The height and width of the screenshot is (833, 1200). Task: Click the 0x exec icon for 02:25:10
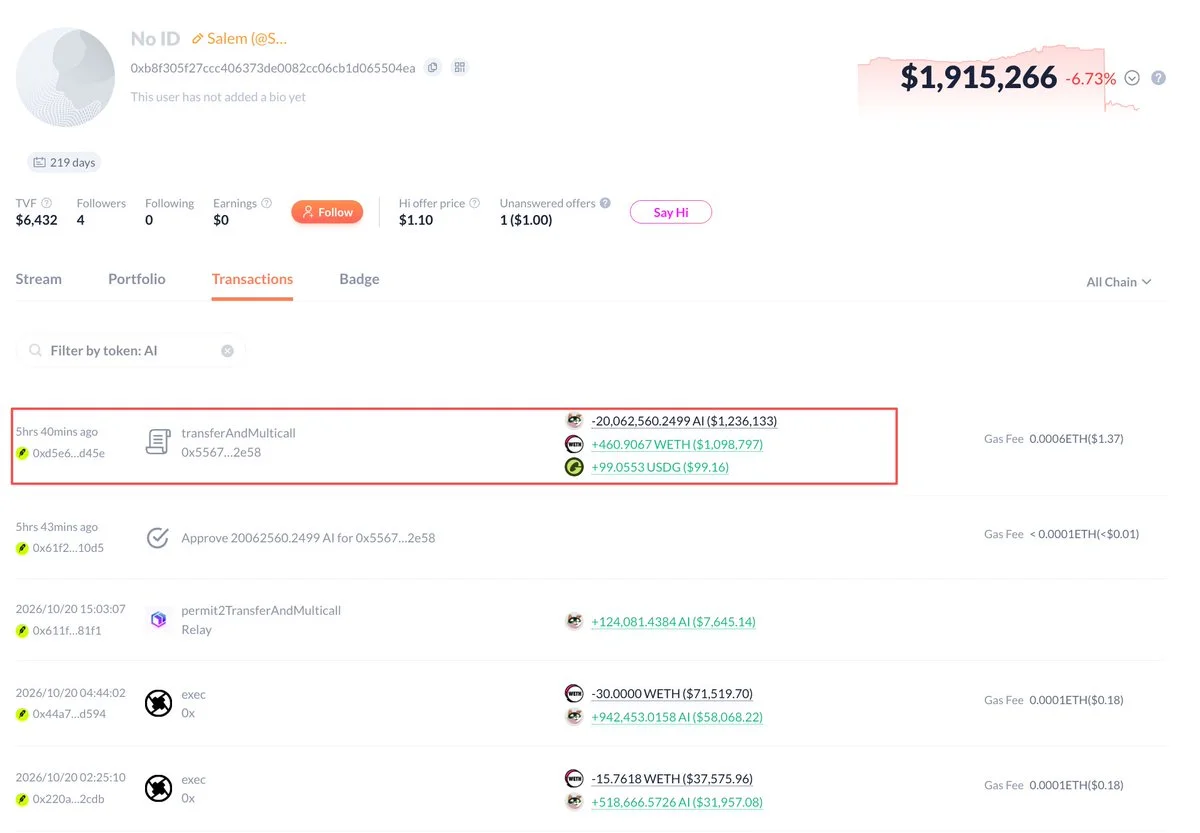158,789
